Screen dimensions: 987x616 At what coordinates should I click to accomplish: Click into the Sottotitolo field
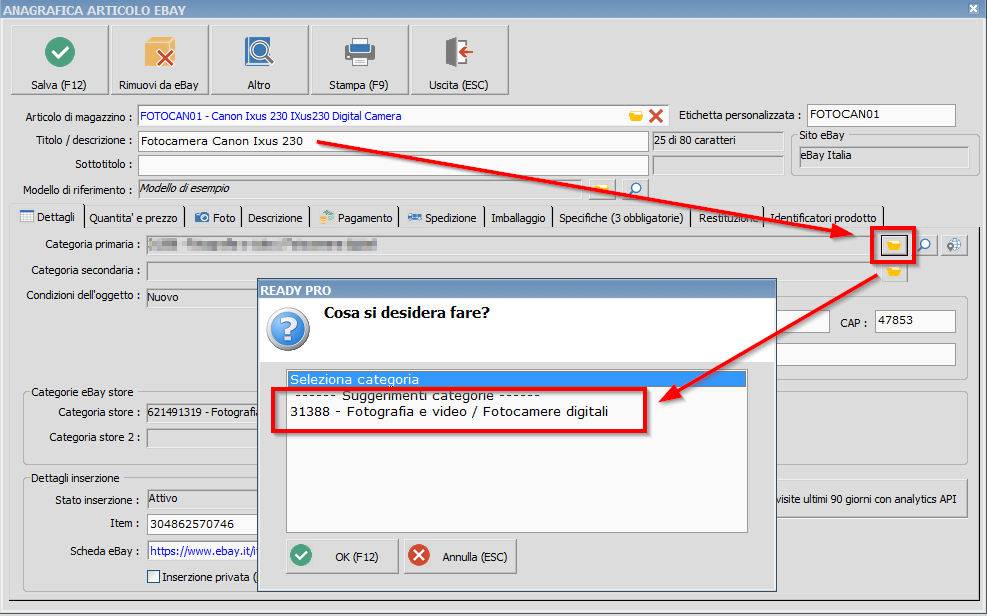(393, 165)
